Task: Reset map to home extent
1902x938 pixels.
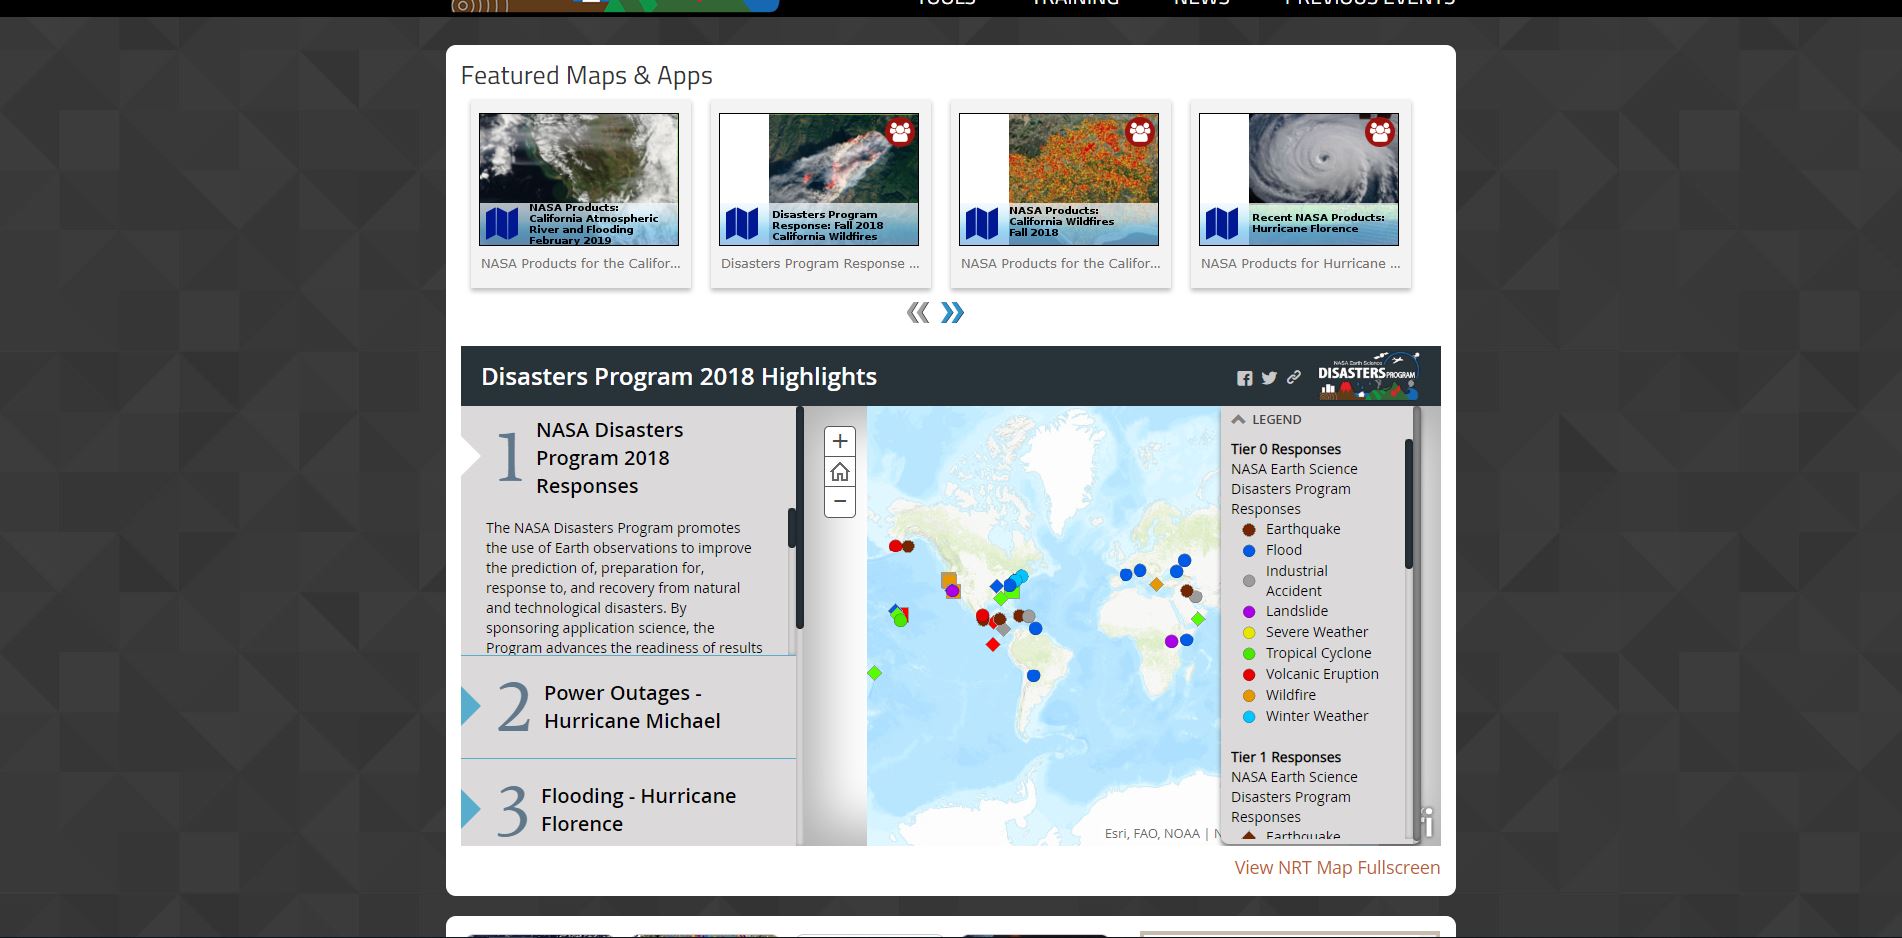Action: click(x=840, y=472)
